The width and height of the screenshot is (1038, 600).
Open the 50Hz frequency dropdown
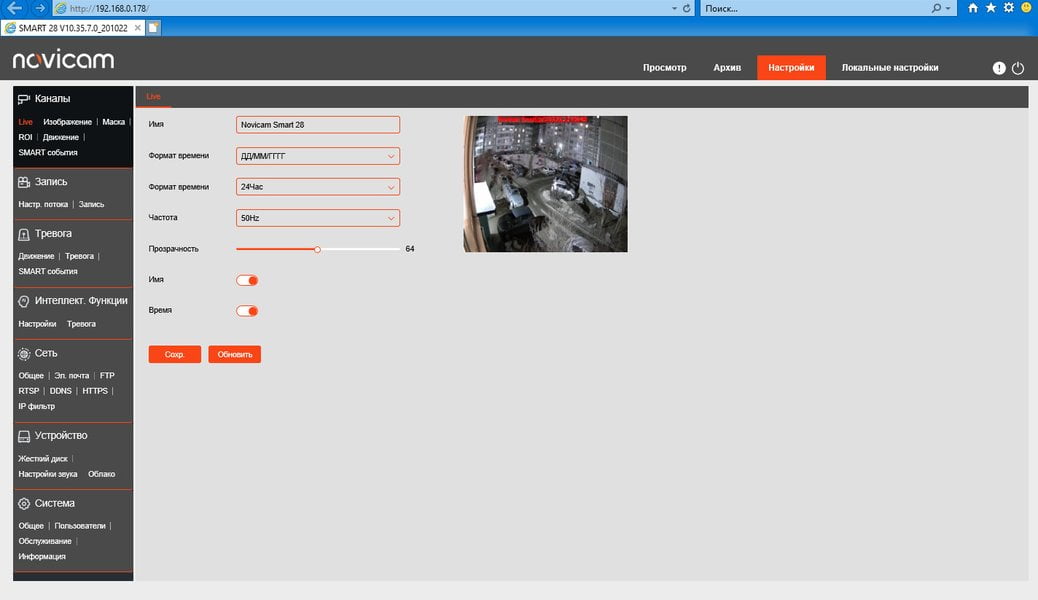(x=318, y=218)
